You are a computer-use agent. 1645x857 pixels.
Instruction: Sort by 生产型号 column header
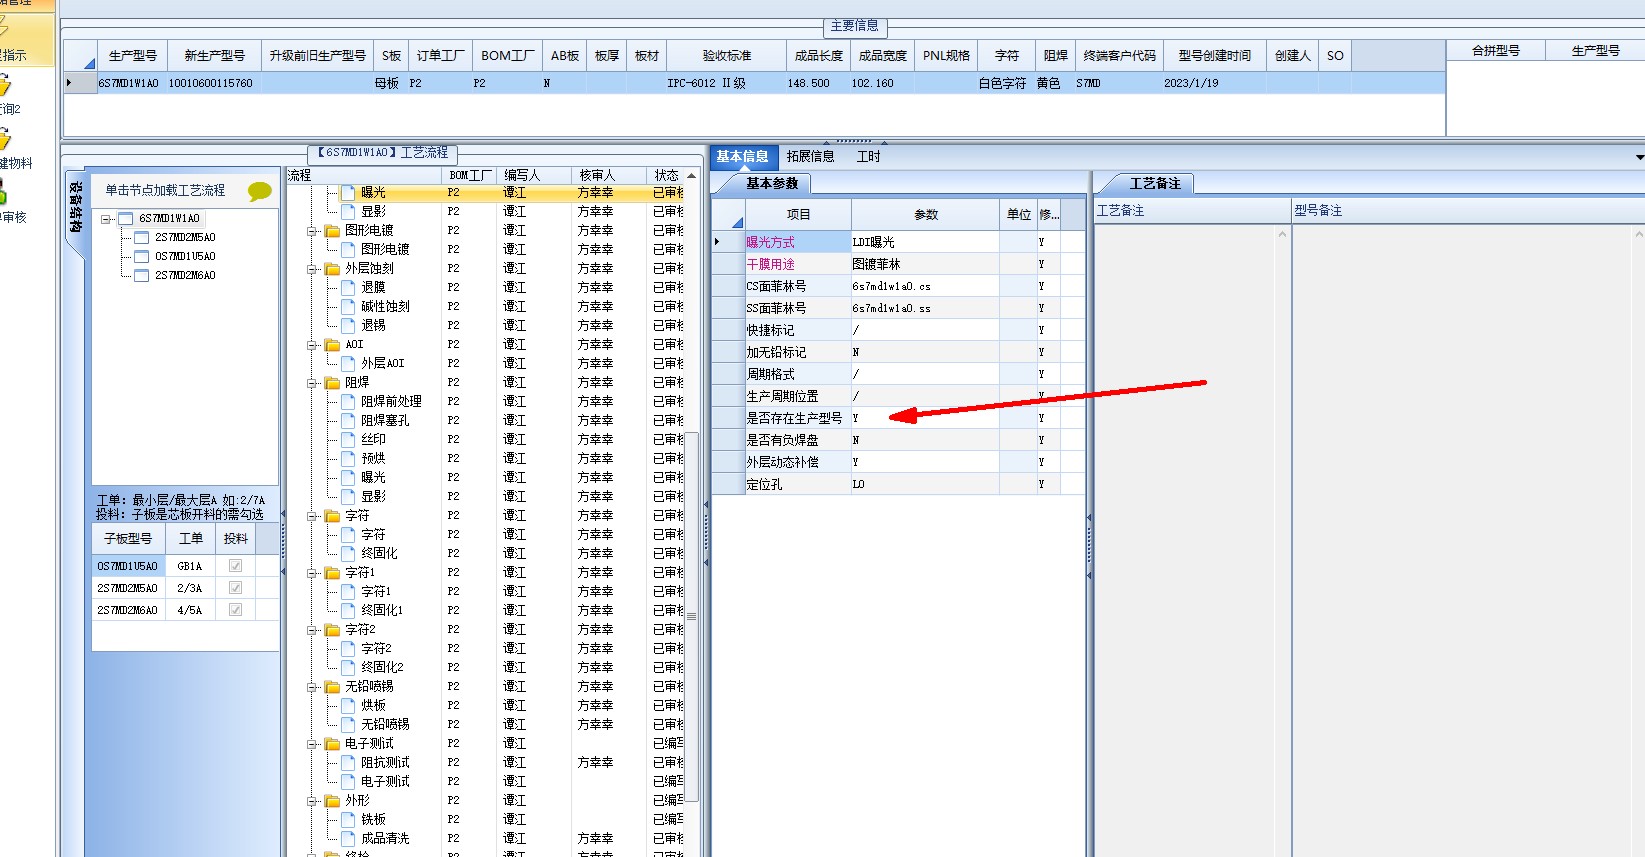coord(133,56)
